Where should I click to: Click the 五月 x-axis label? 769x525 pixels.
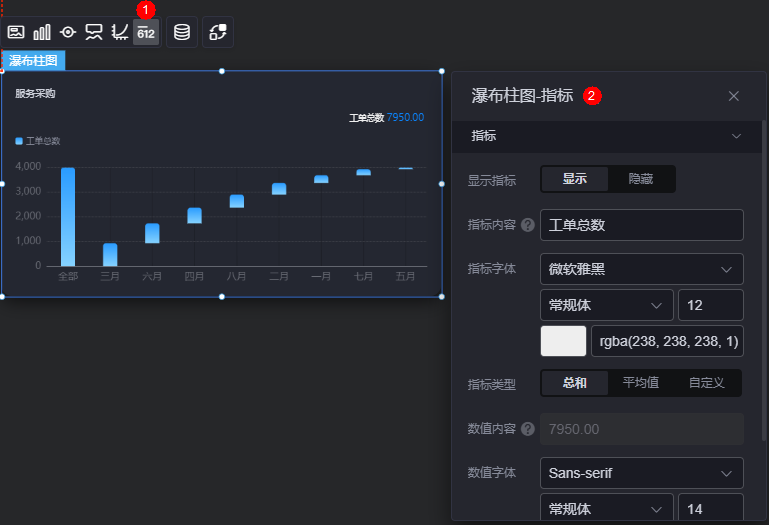click(405, 277)
